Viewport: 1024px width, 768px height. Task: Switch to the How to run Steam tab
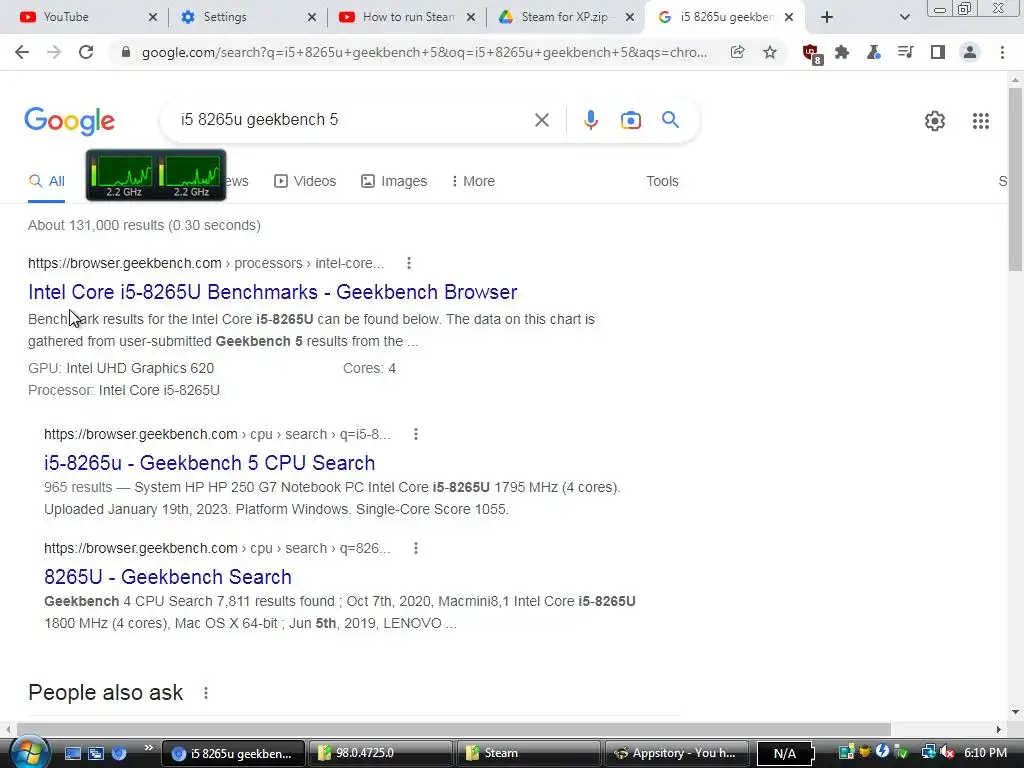(408, 17)
